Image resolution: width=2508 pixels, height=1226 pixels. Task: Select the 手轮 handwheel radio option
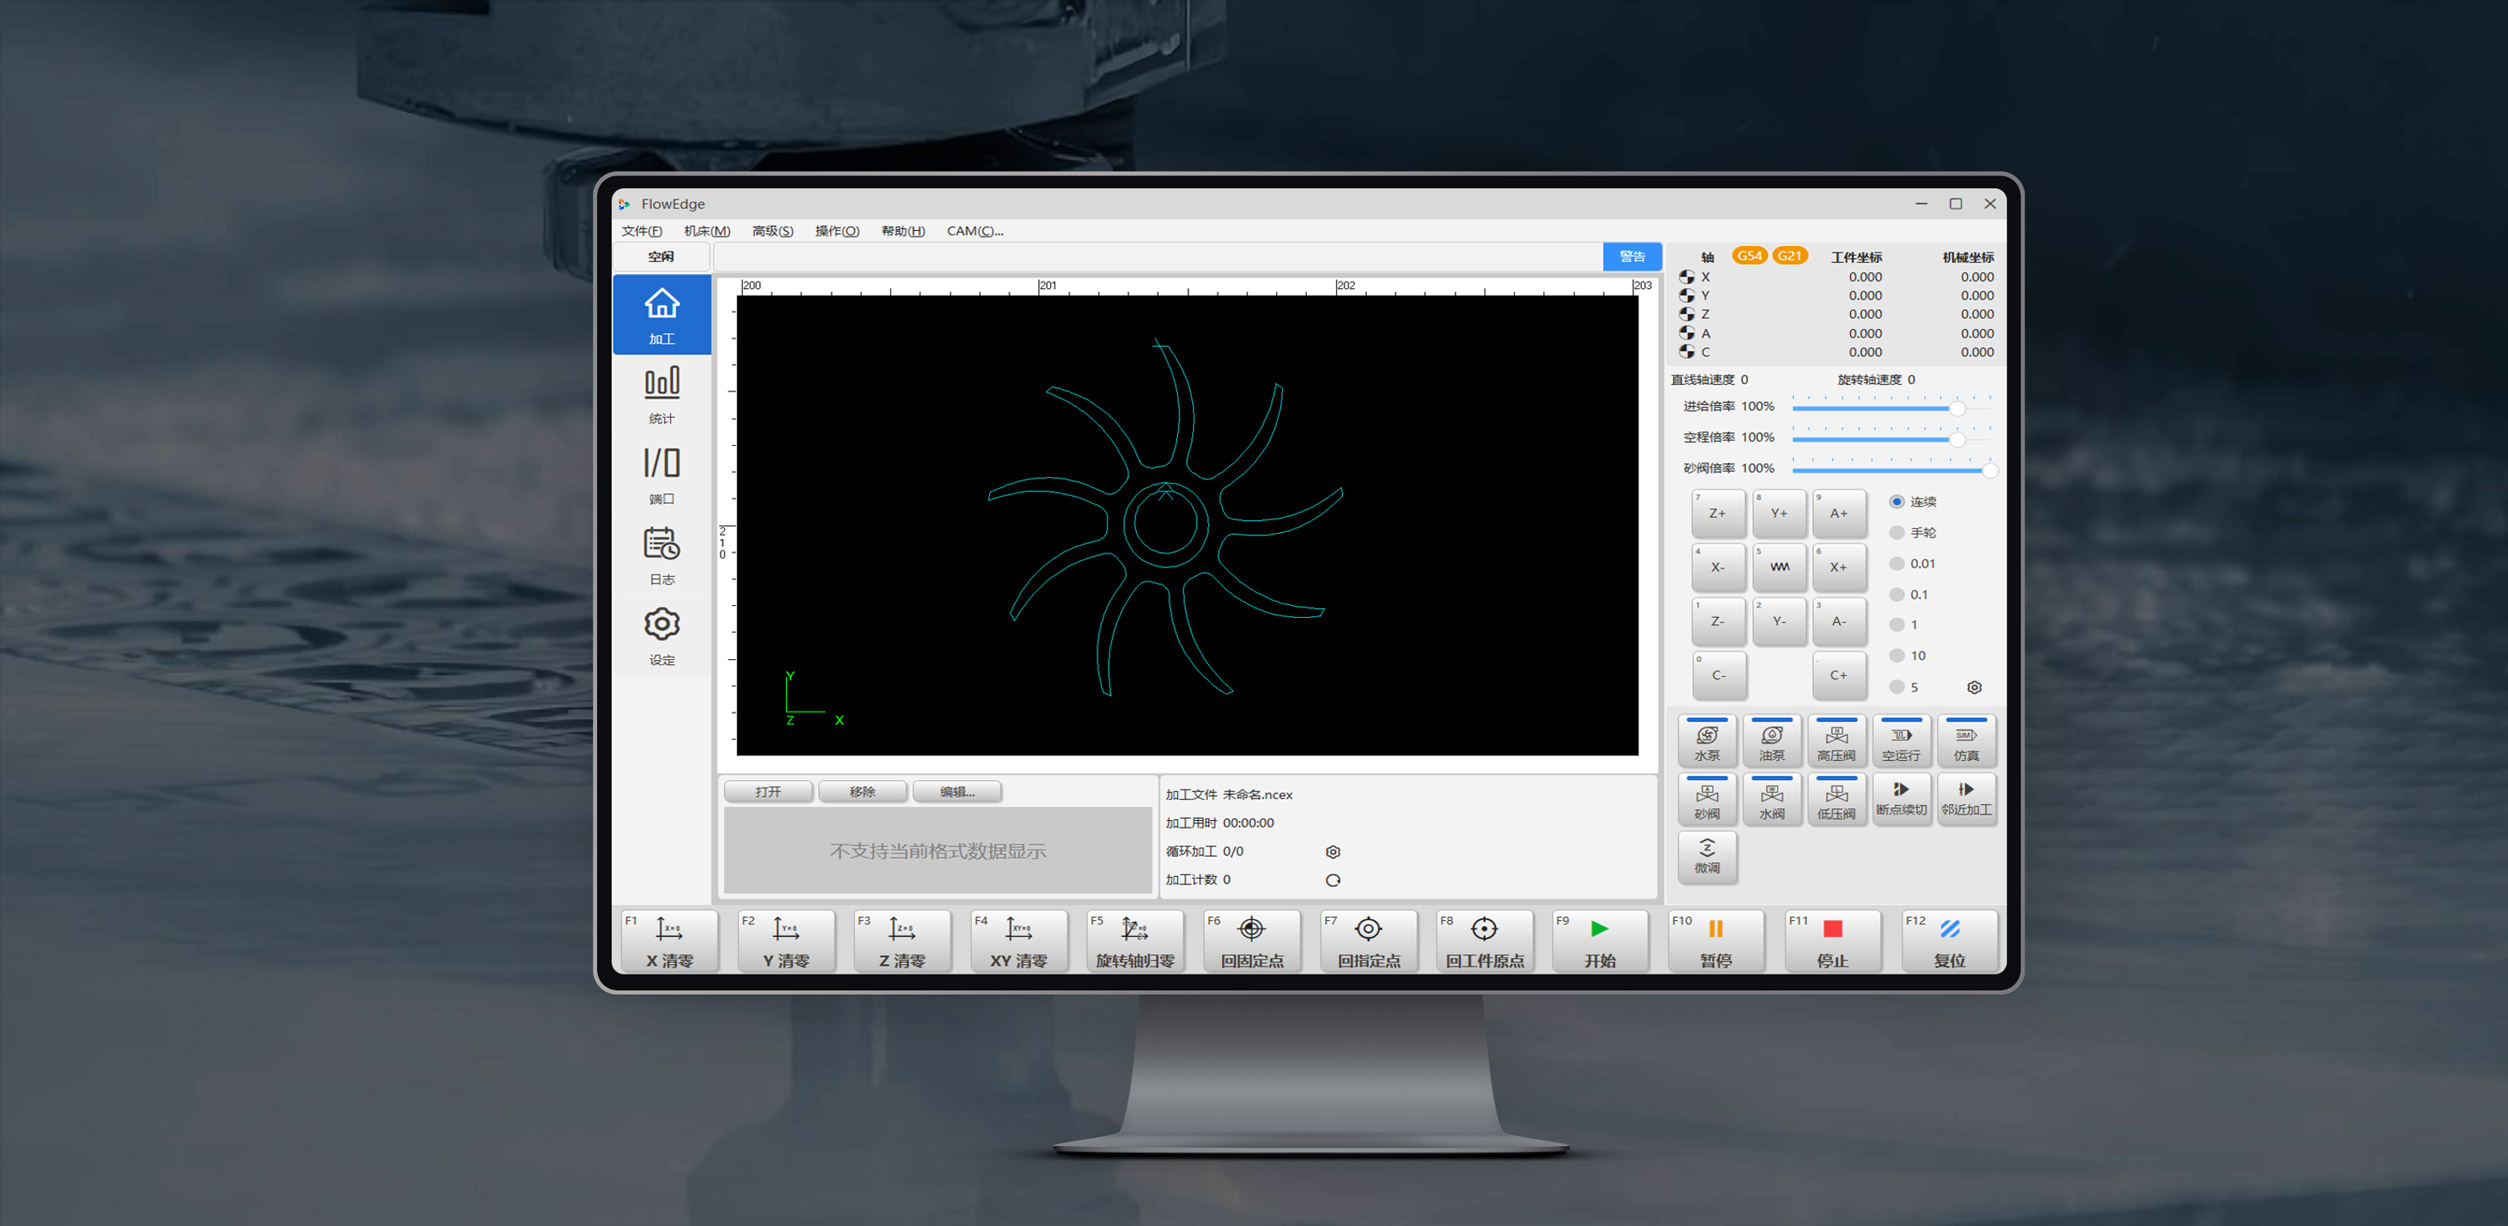[1897, 533]
